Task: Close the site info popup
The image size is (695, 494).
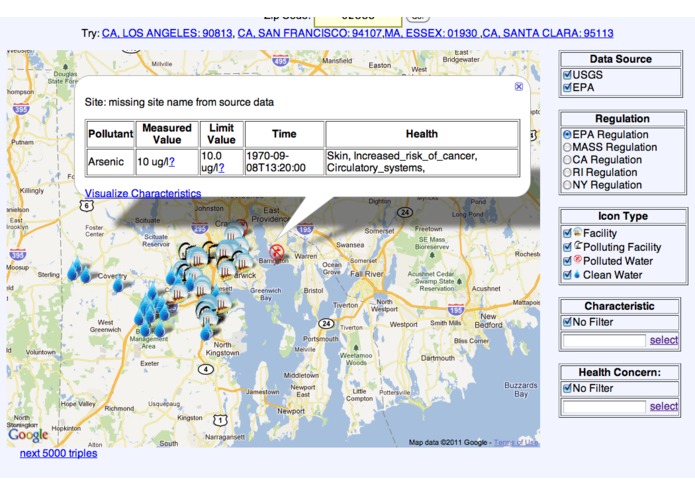Action: 519,86
